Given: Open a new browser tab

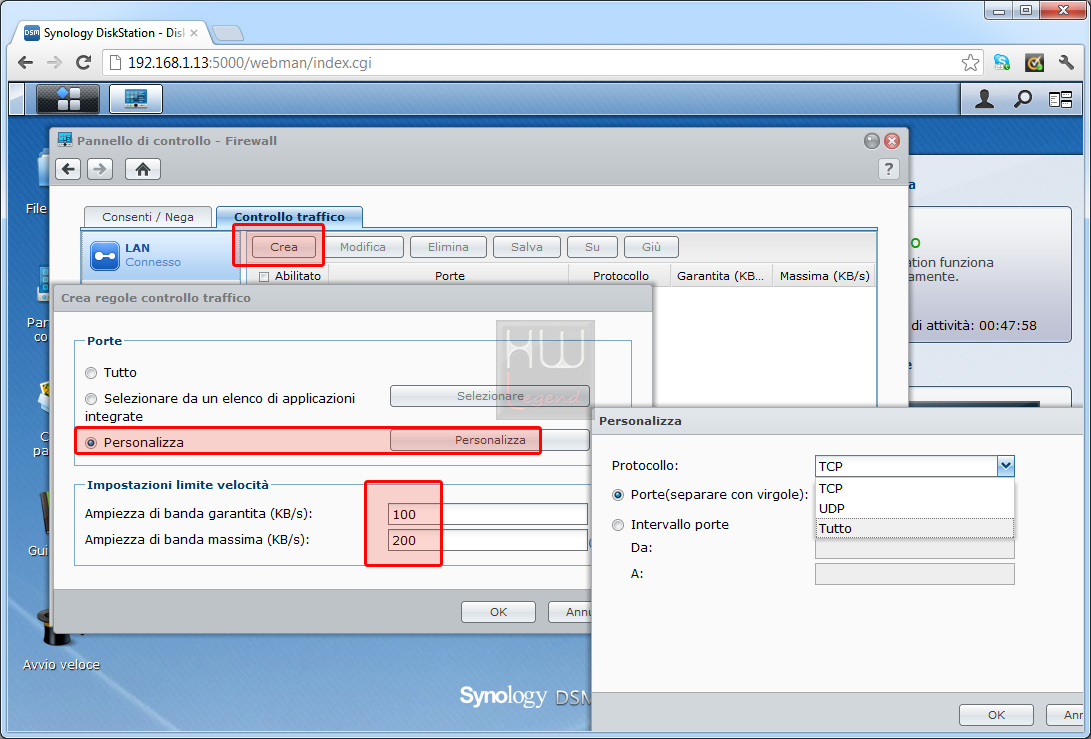Looking at the screenshot, I should click(227, 33).
